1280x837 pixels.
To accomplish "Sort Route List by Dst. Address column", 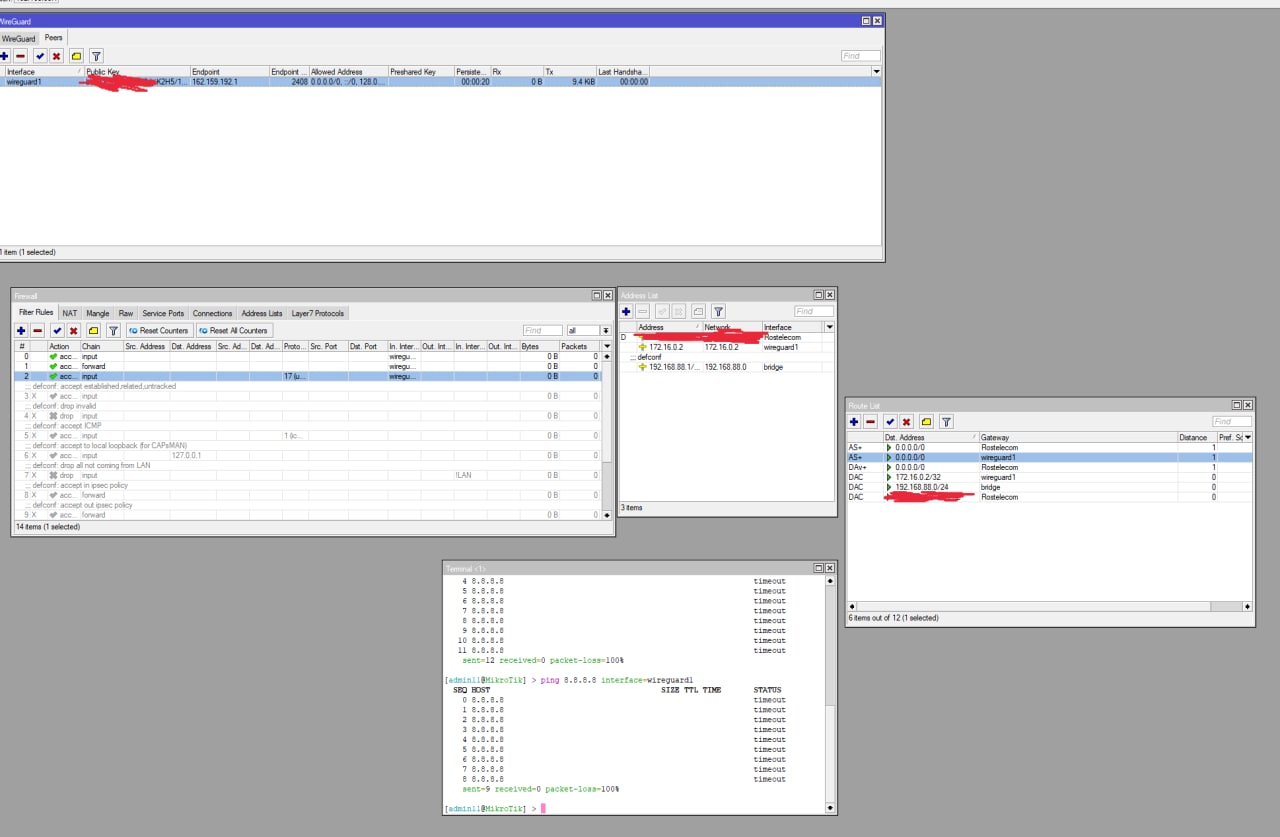I will click(x=930, y=437).
